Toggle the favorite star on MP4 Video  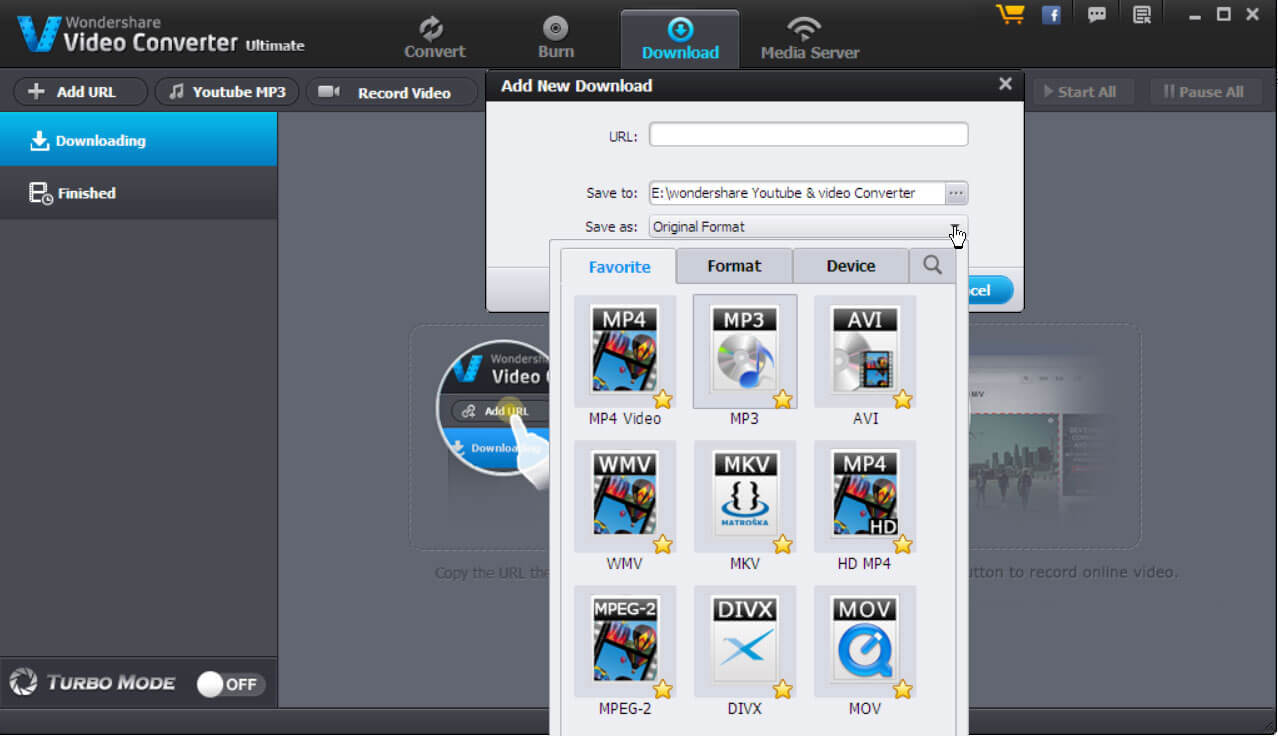coord(663,399)
